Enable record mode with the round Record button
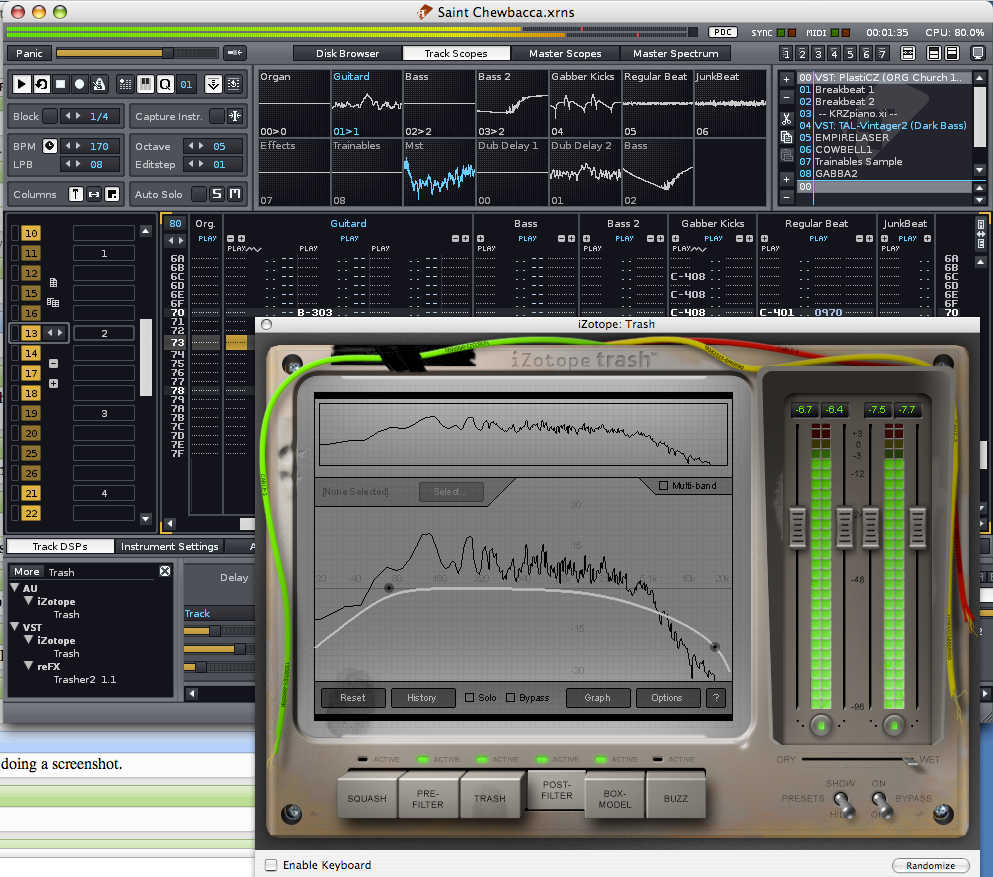This screenshot has height=877, width=993. [x=79, y=84]
